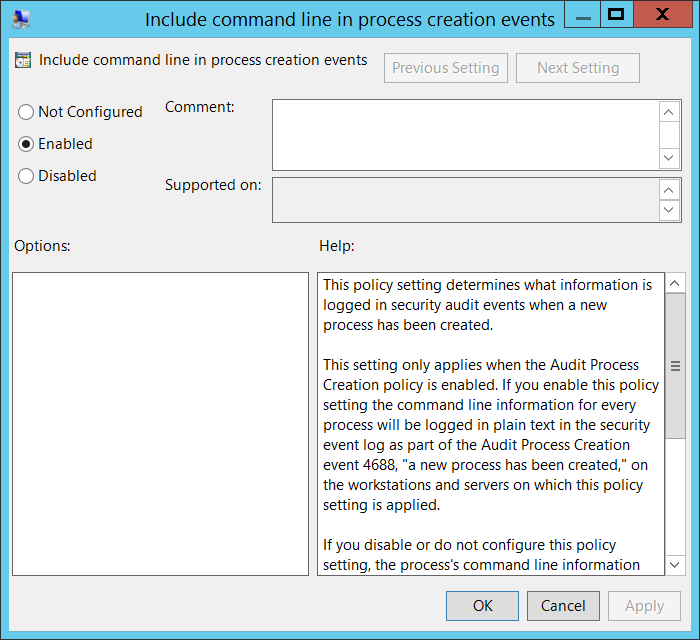Click inside the empty Options pane
This screenshot has width=700, height=640.
point(160,424)
